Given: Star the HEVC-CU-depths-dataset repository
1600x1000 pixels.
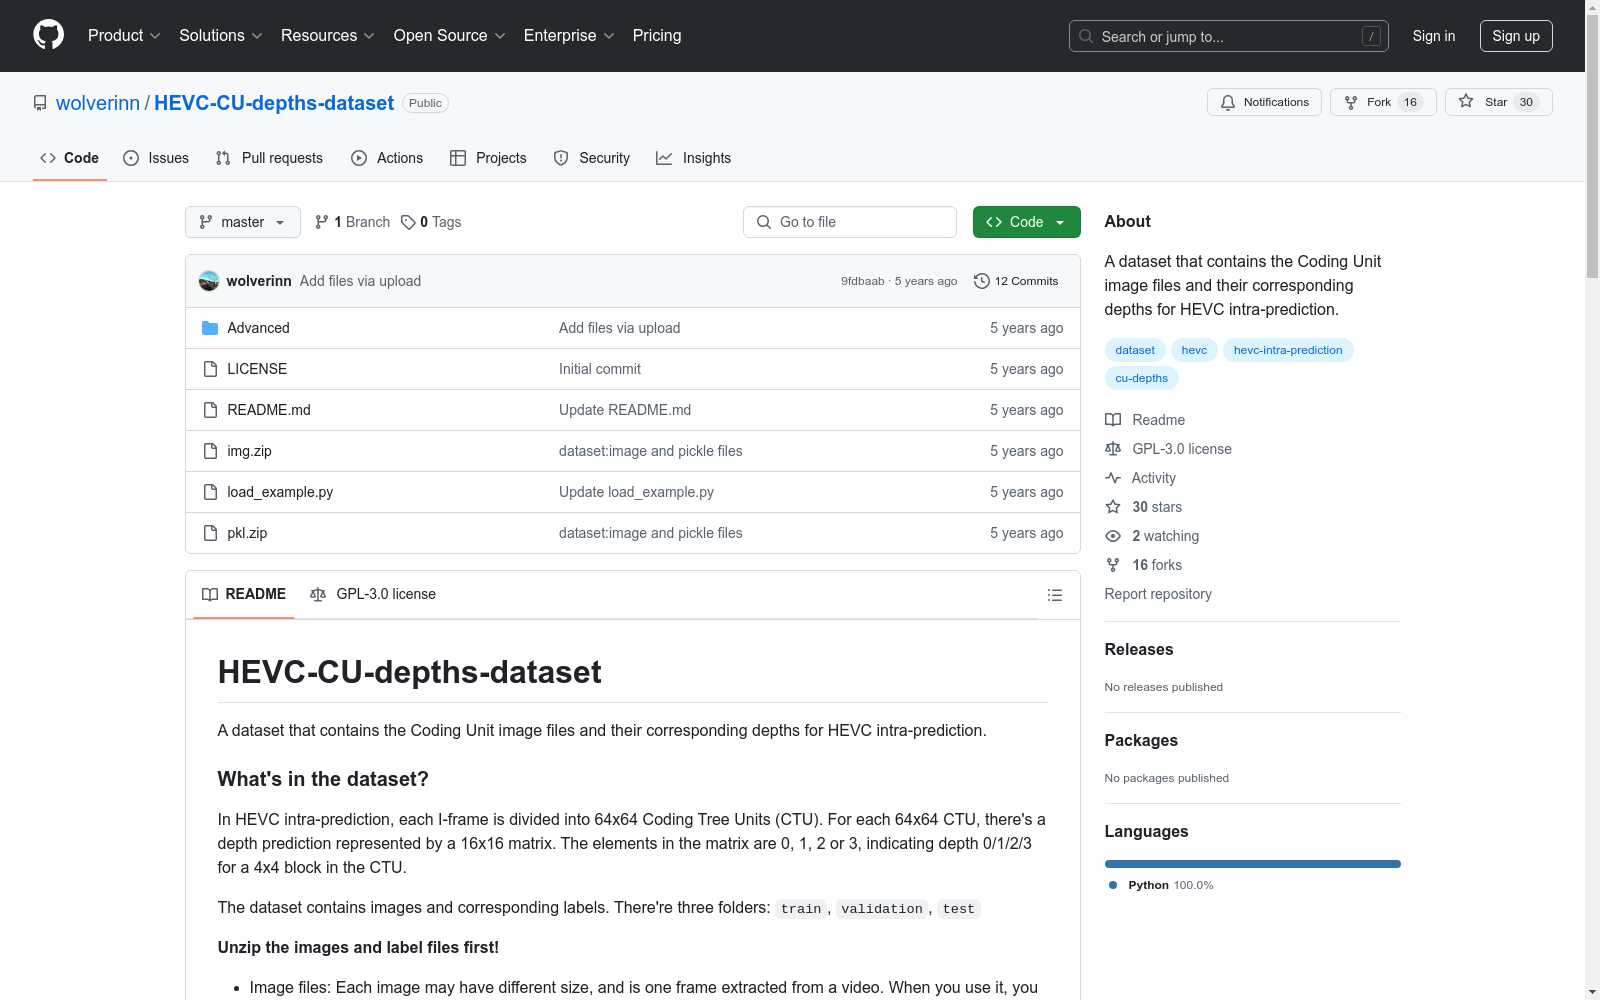Looking at the screenshot, I should pyautogui.click(x=1498, y=102).
